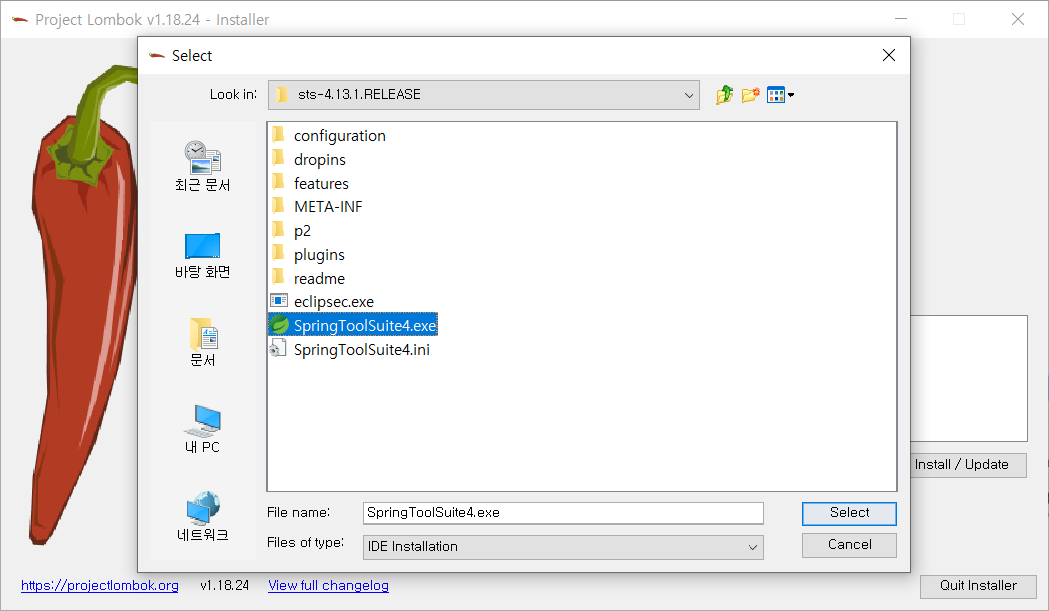Click the eclipsec.exe file icon
The width and height of the screenshot is (1049, 611).
279,301
